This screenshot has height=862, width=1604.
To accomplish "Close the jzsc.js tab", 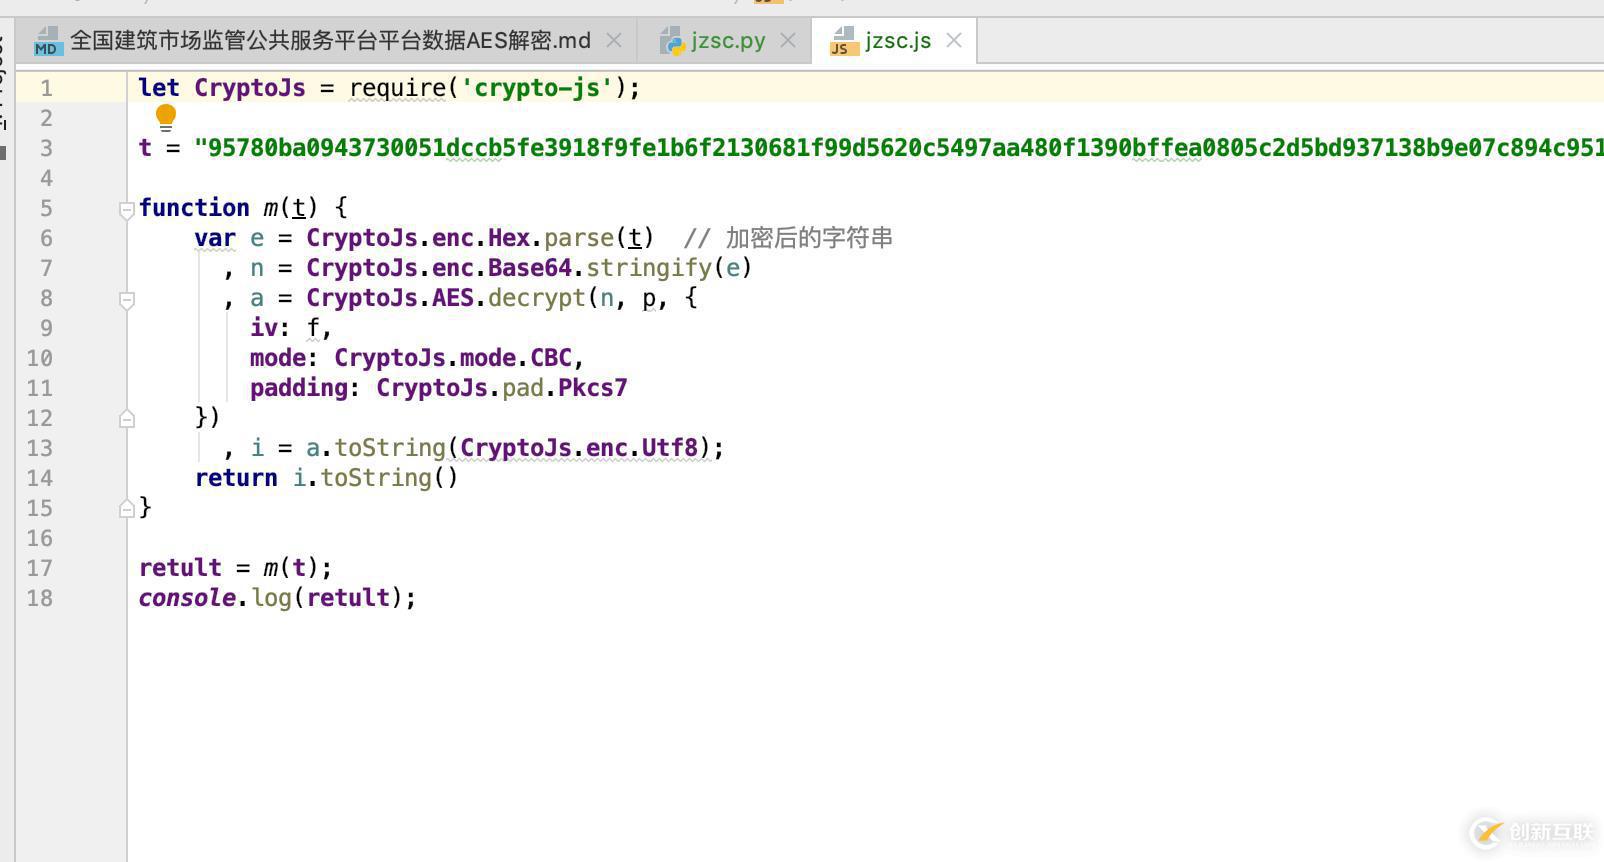I will 954,41.
